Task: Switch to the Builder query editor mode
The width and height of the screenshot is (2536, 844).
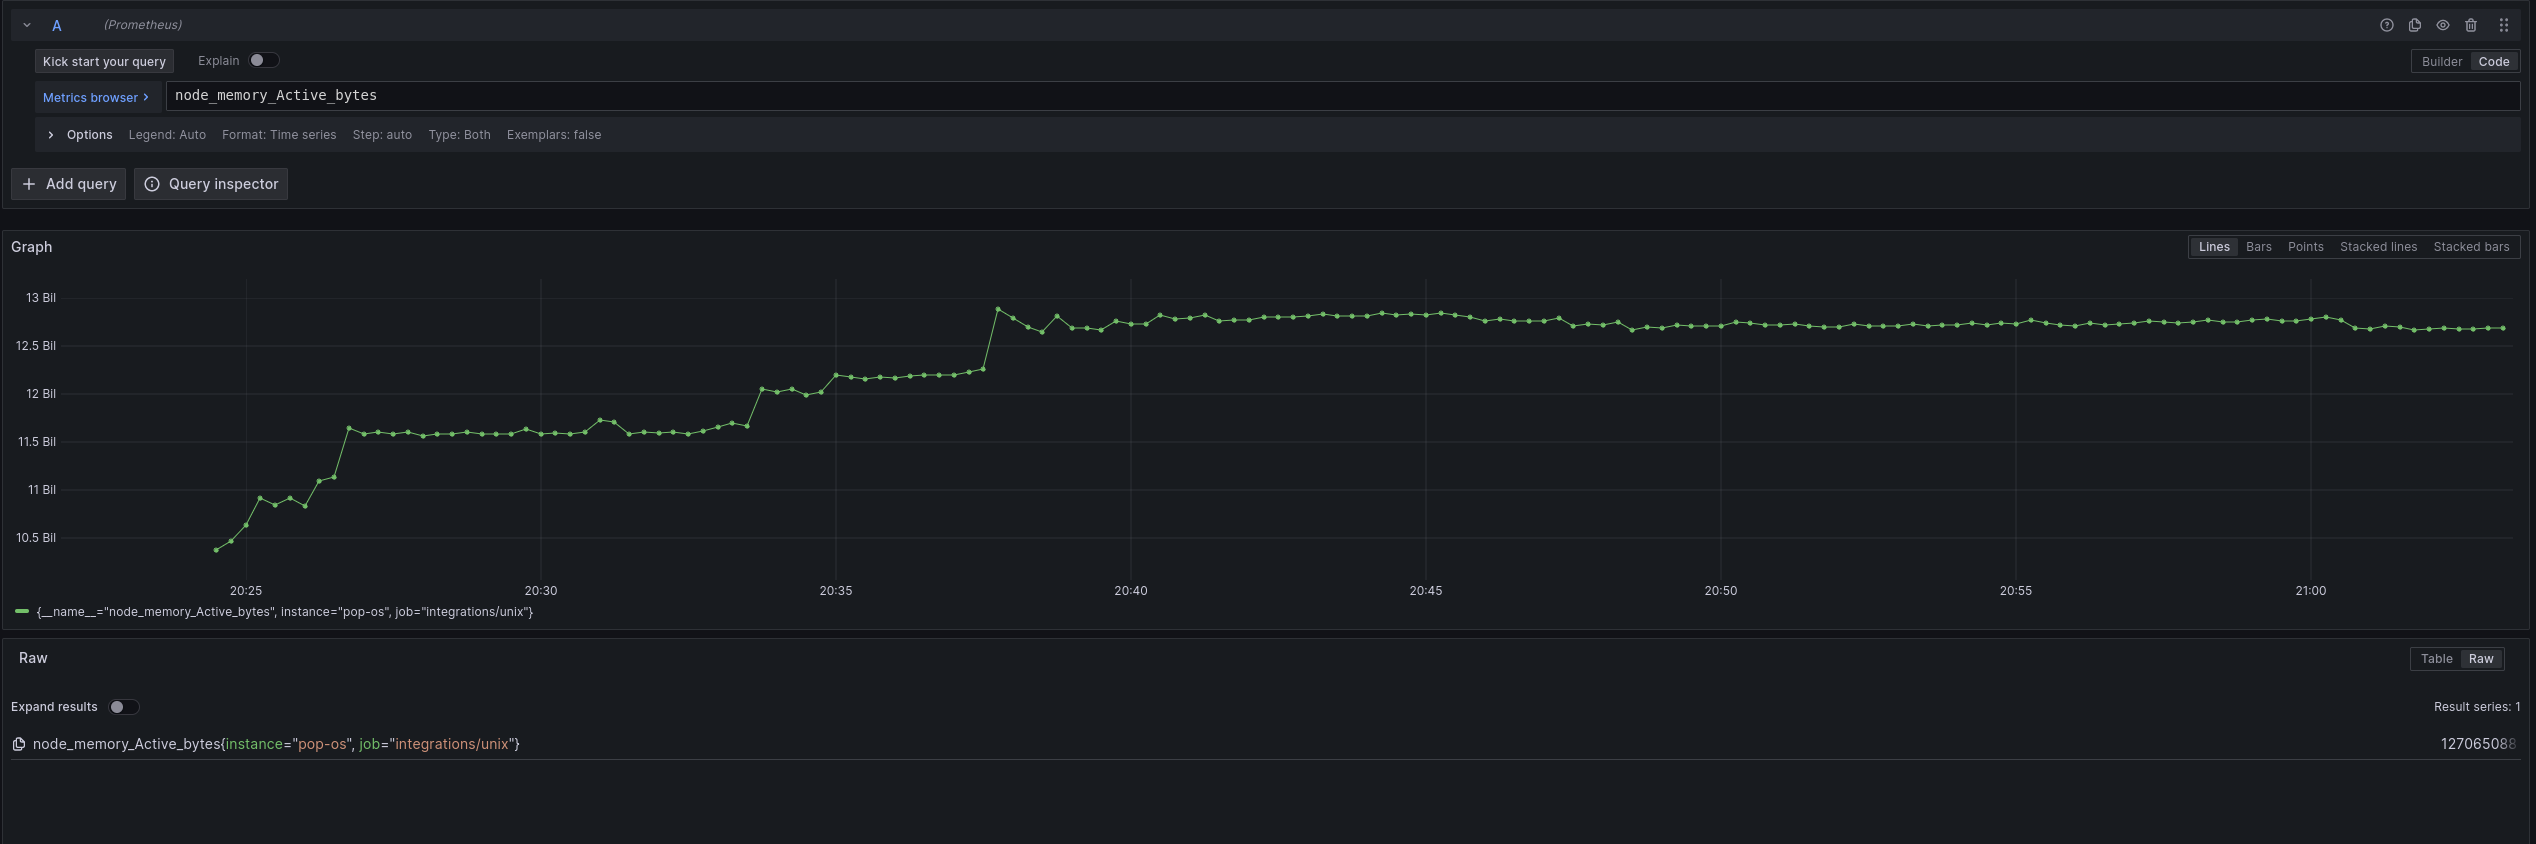Action: click(x=2441, y=61)
